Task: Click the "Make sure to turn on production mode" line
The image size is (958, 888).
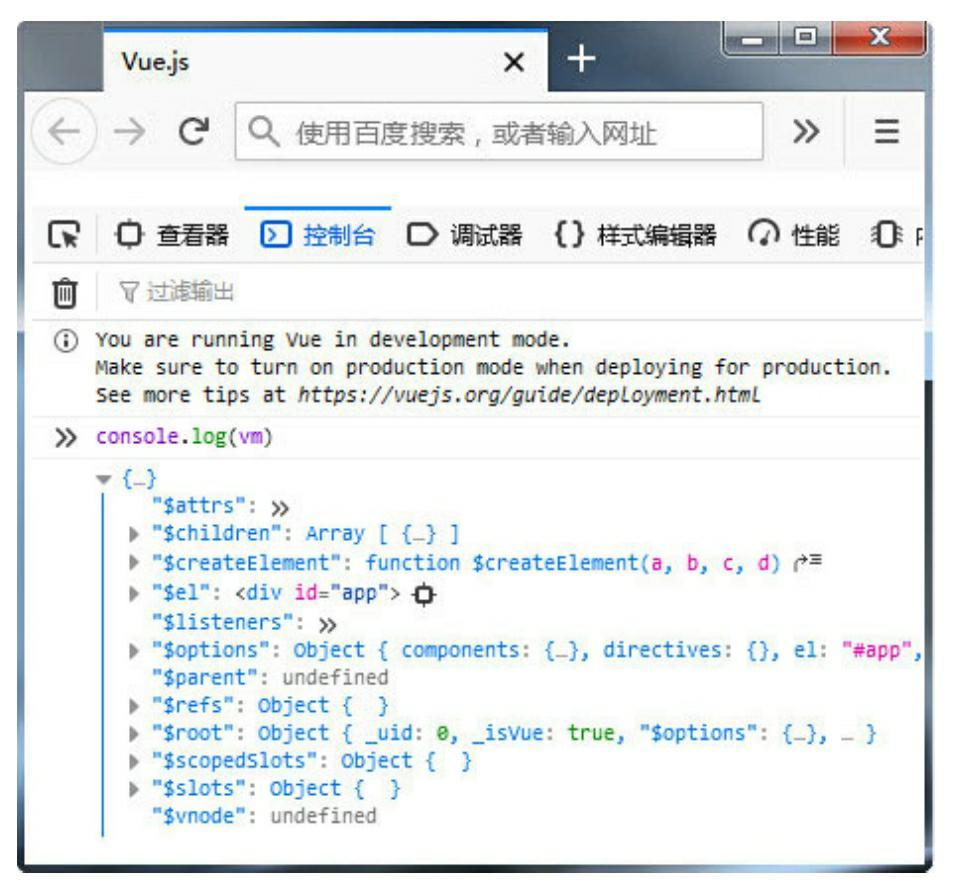Action: [x=493, y=368]
